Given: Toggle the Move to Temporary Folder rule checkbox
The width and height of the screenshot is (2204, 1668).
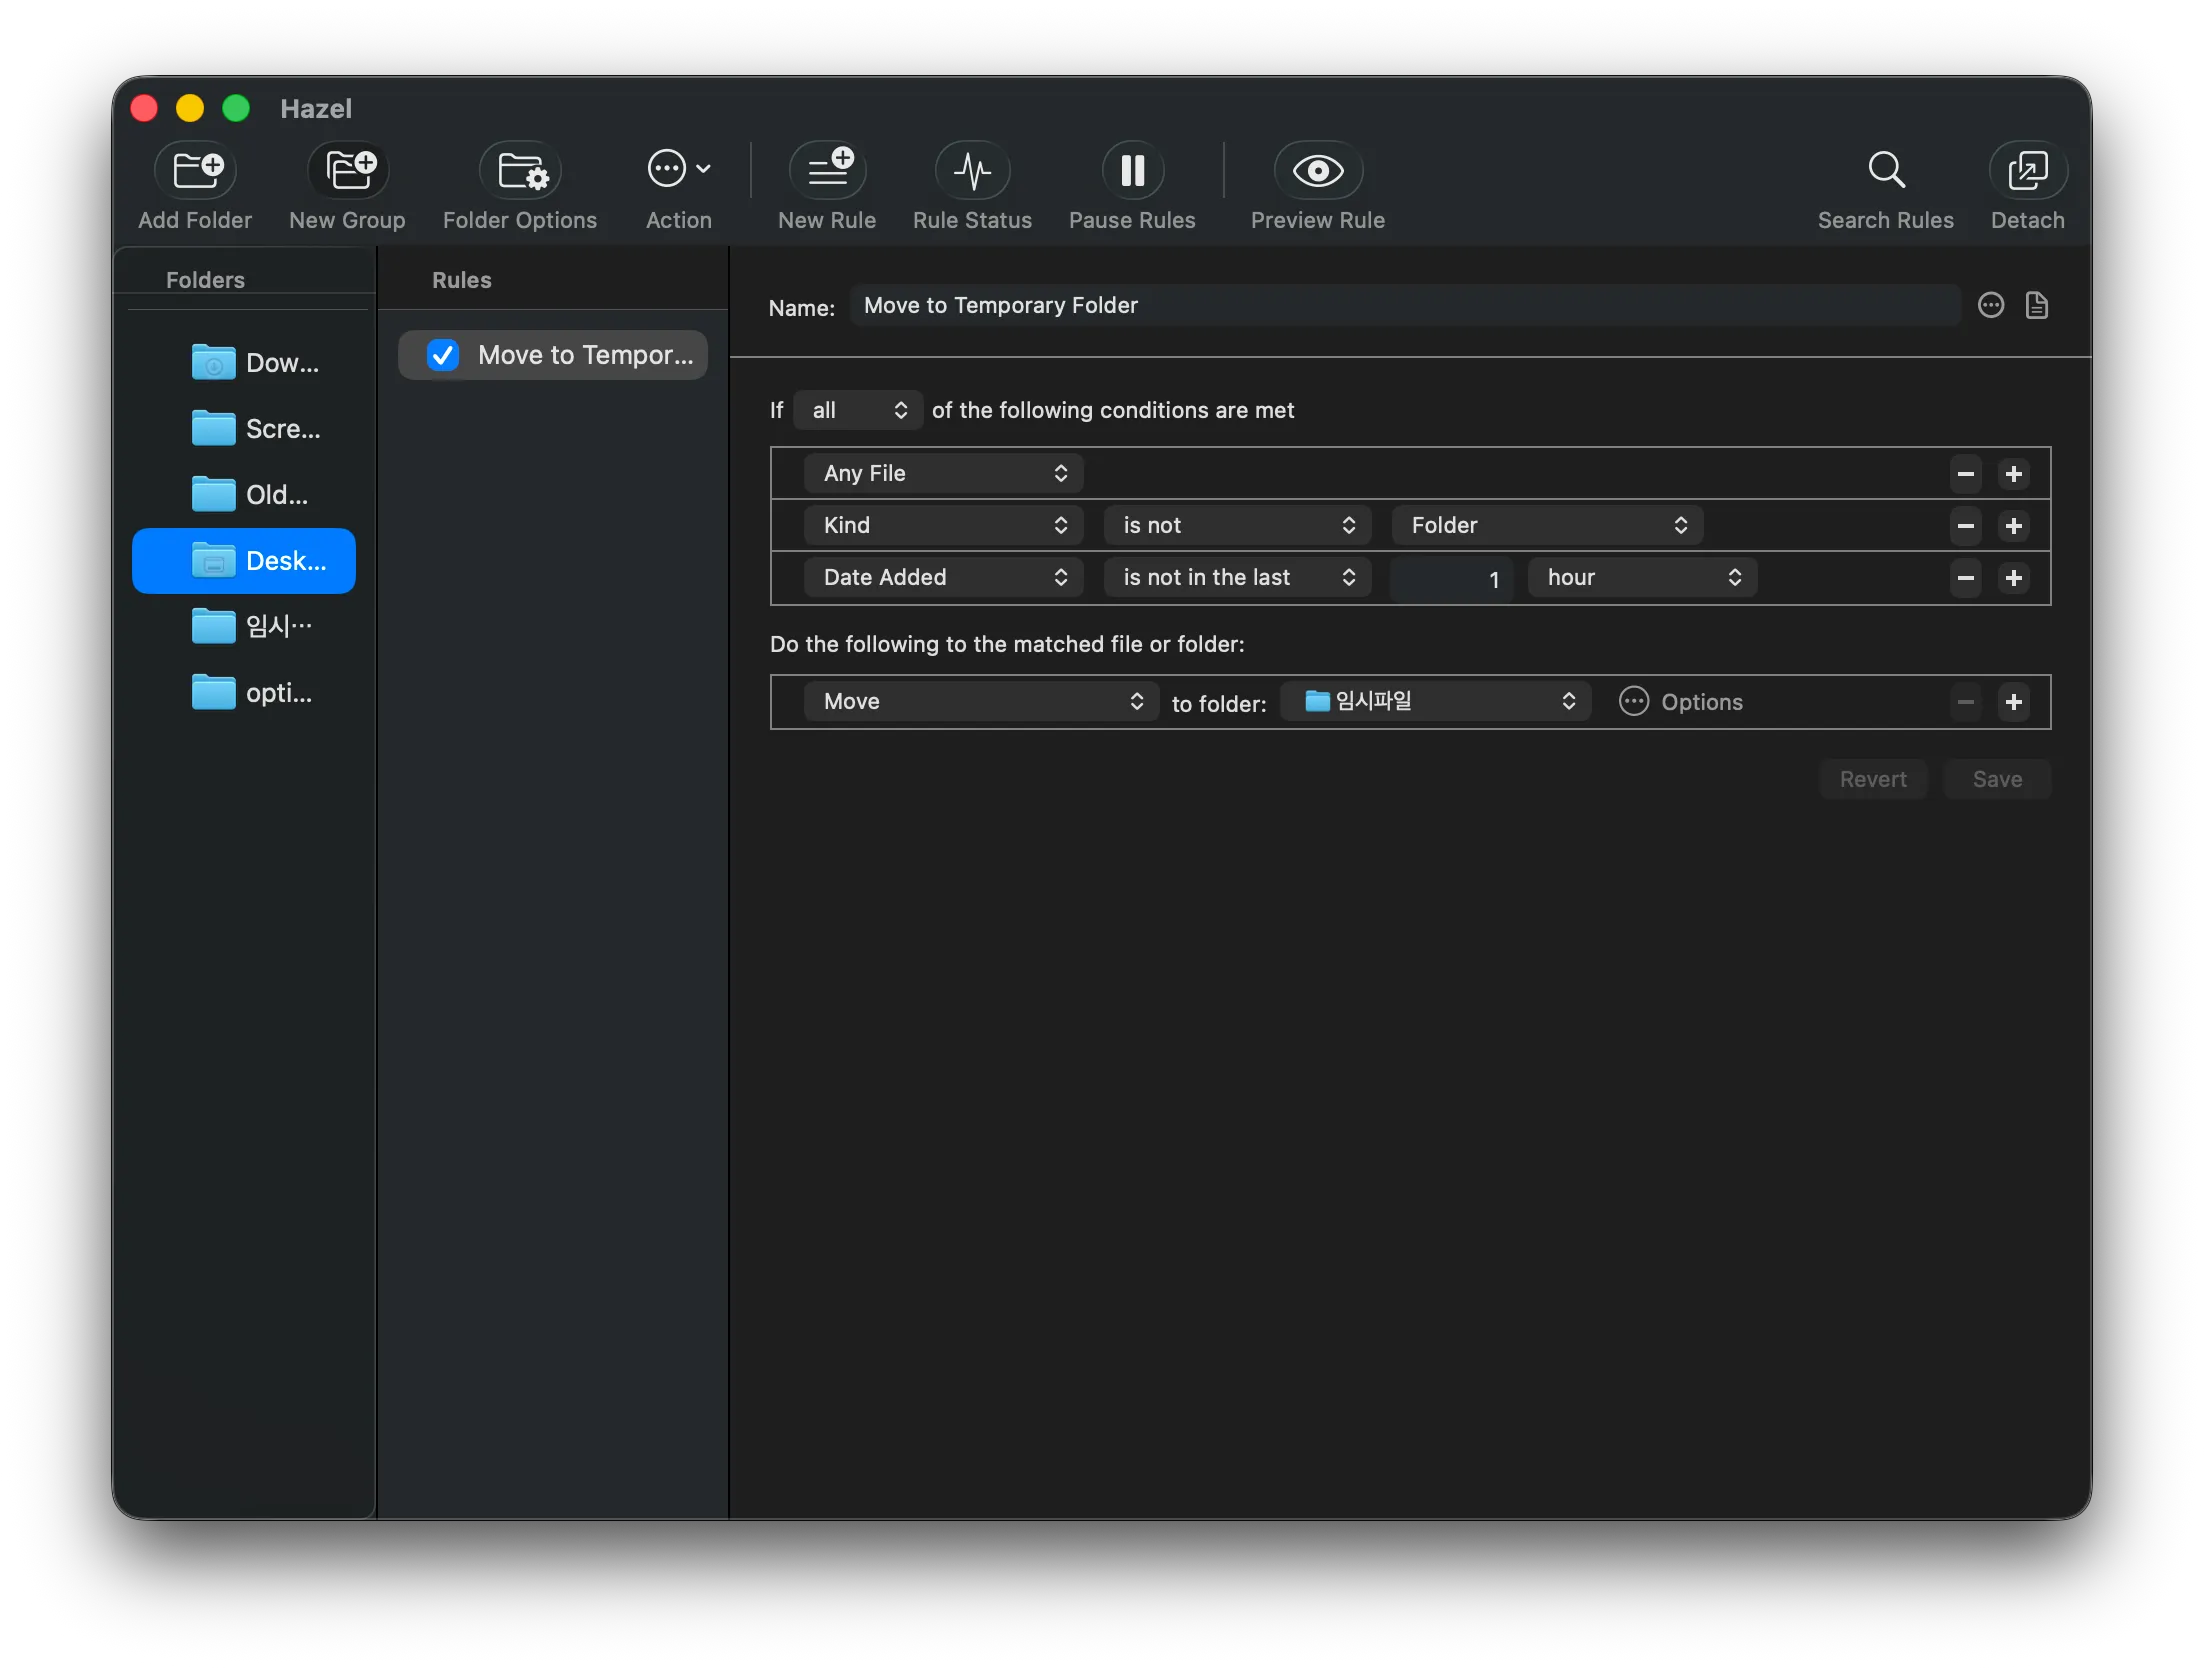Looking at the screenshot, I should [443, 355].
